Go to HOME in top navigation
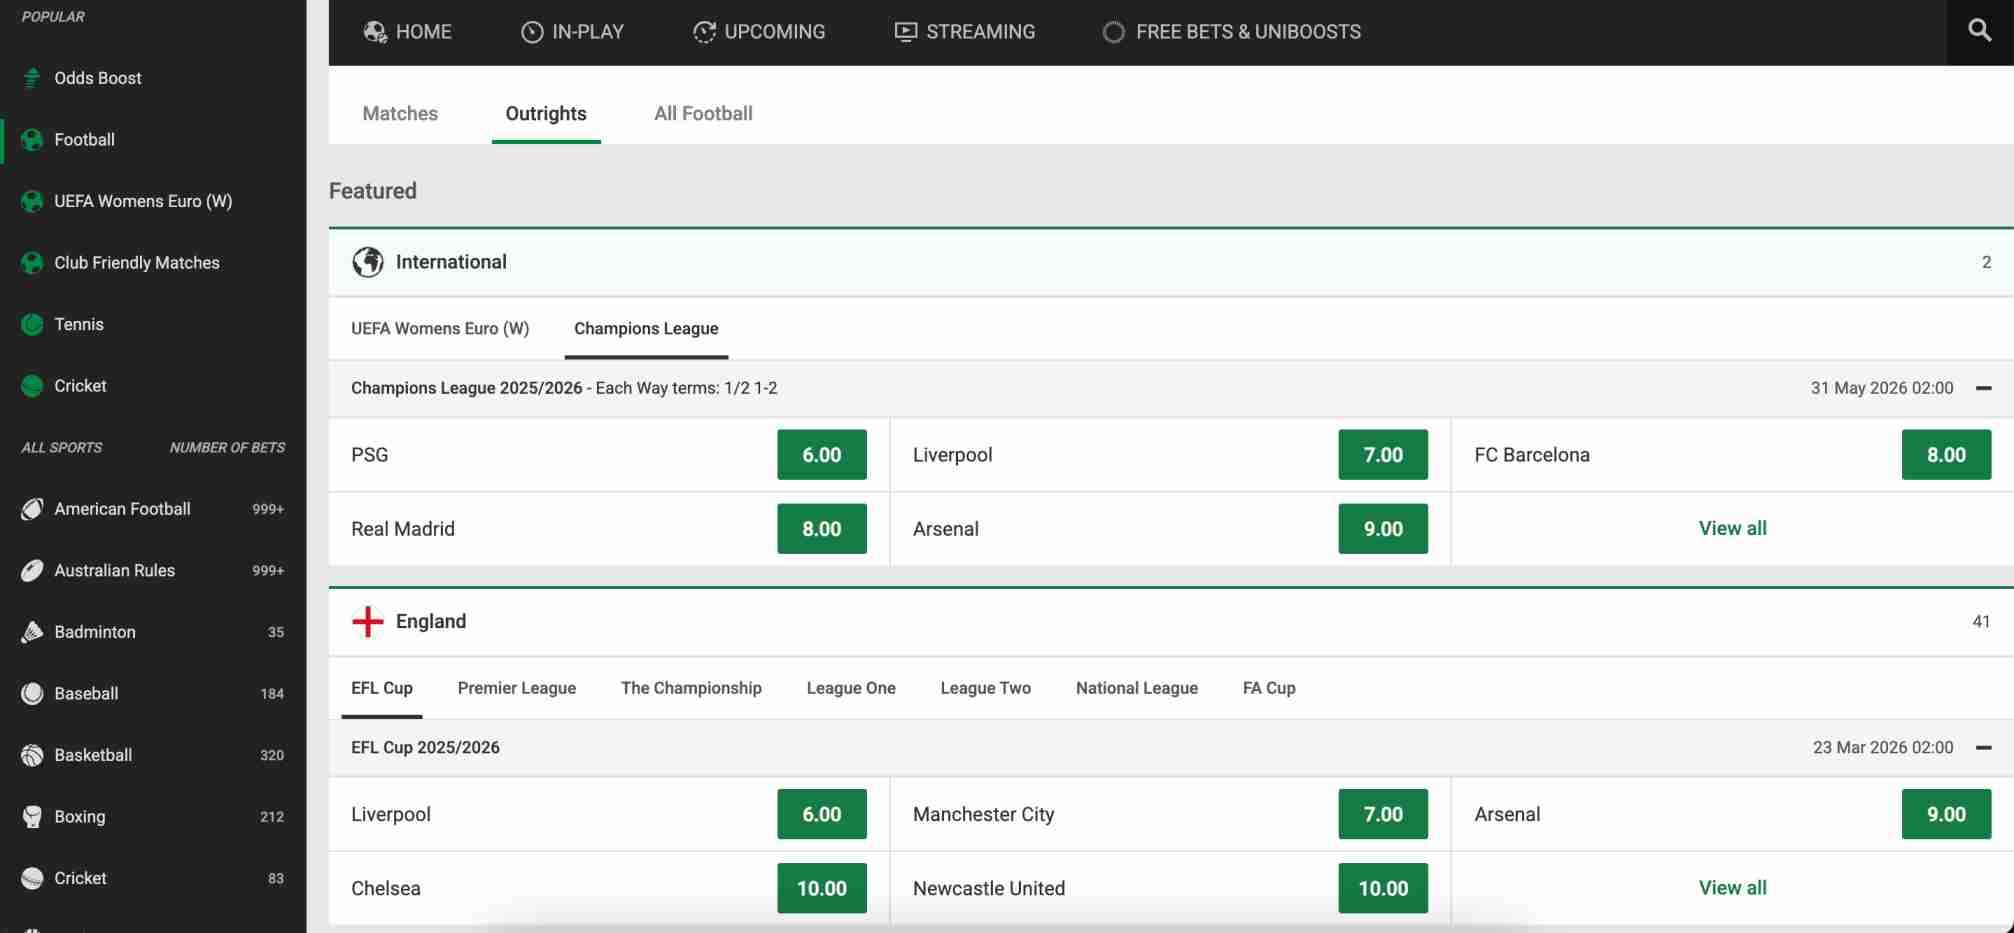The height and width of the screenshot is (933, 2014). [408, 32]
